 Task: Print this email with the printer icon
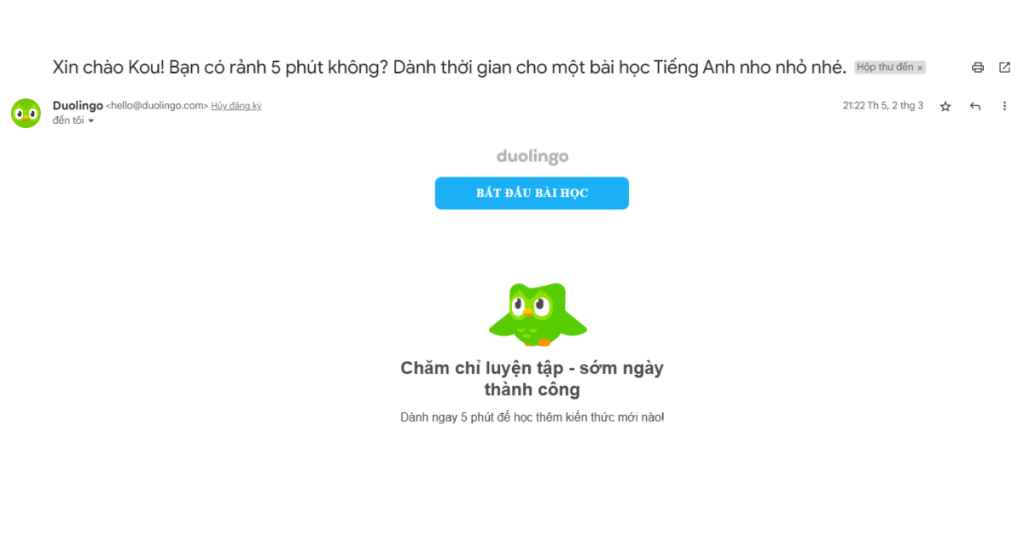pyautogui.click(x=978, y=67)
